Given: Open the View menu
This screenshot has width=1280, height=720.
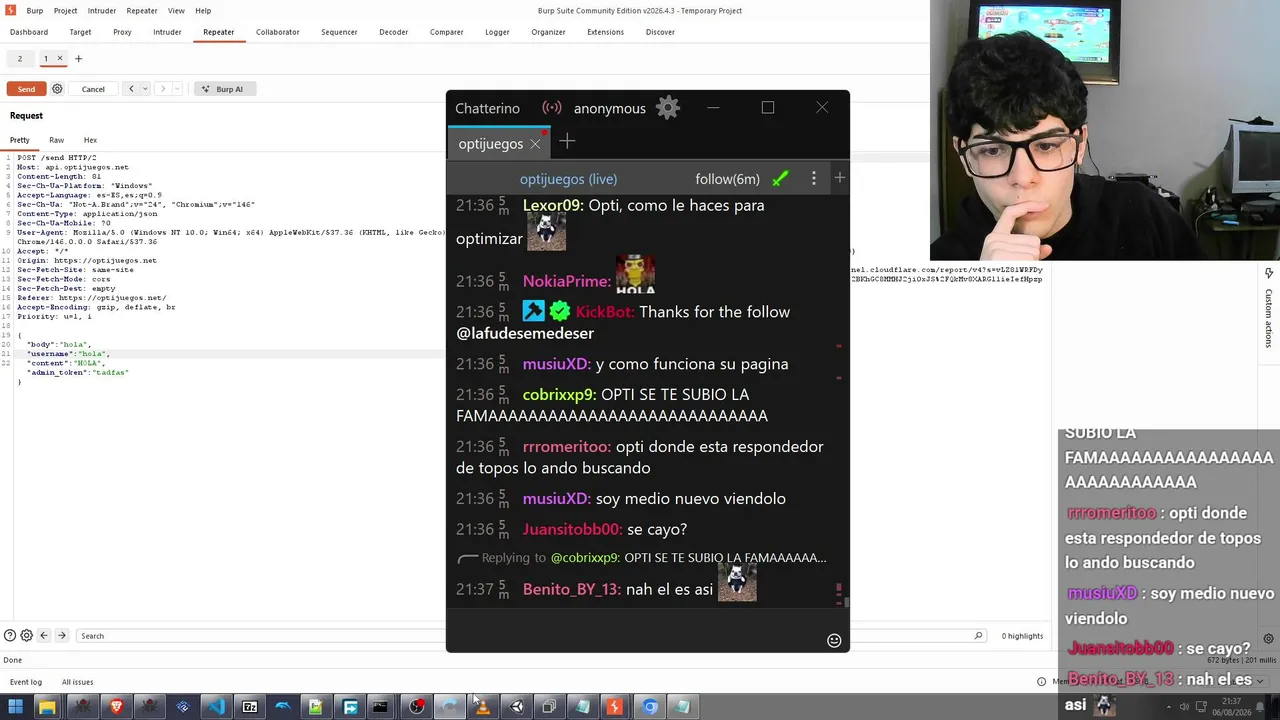Looking at the screenshot, I should (176, 11).
